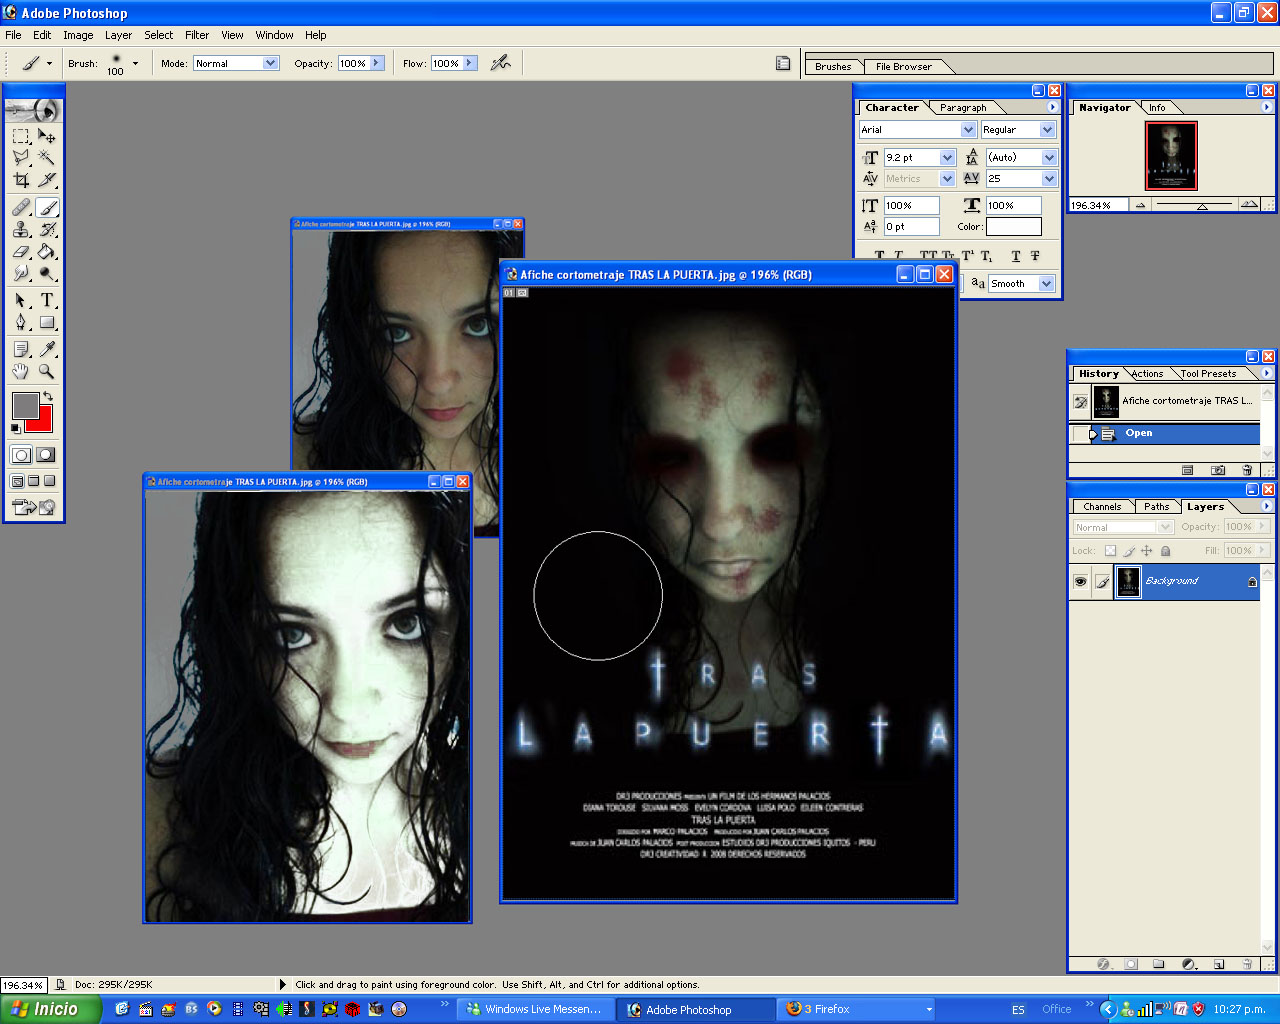1280x1024 pixels.
Task: Click the foreground gray color swatch
Action: (x=24, y=404)
